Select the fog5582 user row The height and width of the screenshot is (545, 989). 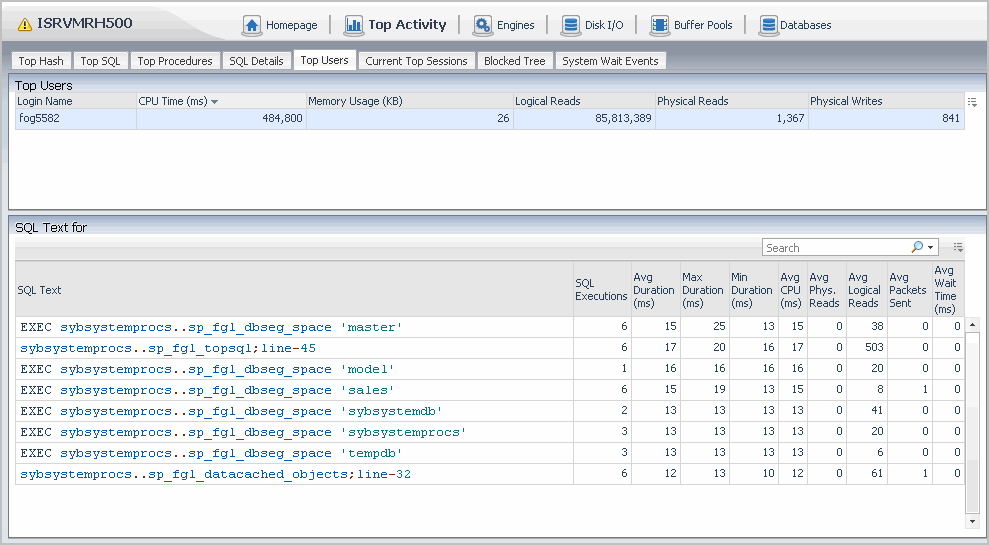(x=76, y=119)
